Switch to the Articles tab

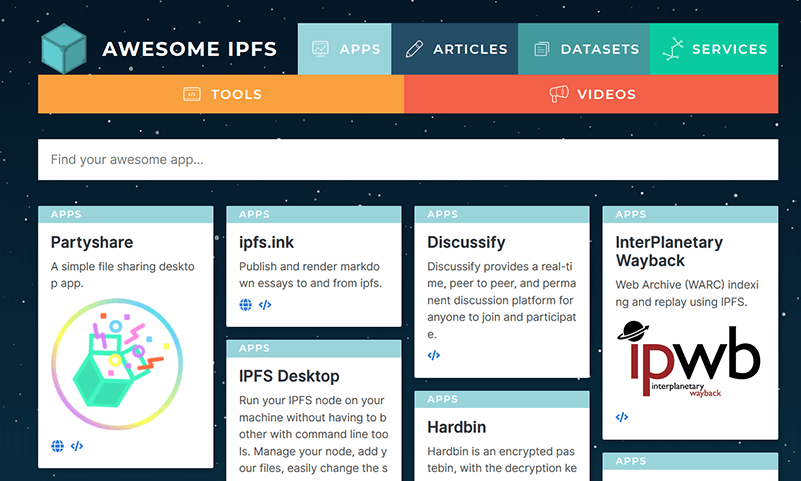click(x=455, y=49)
